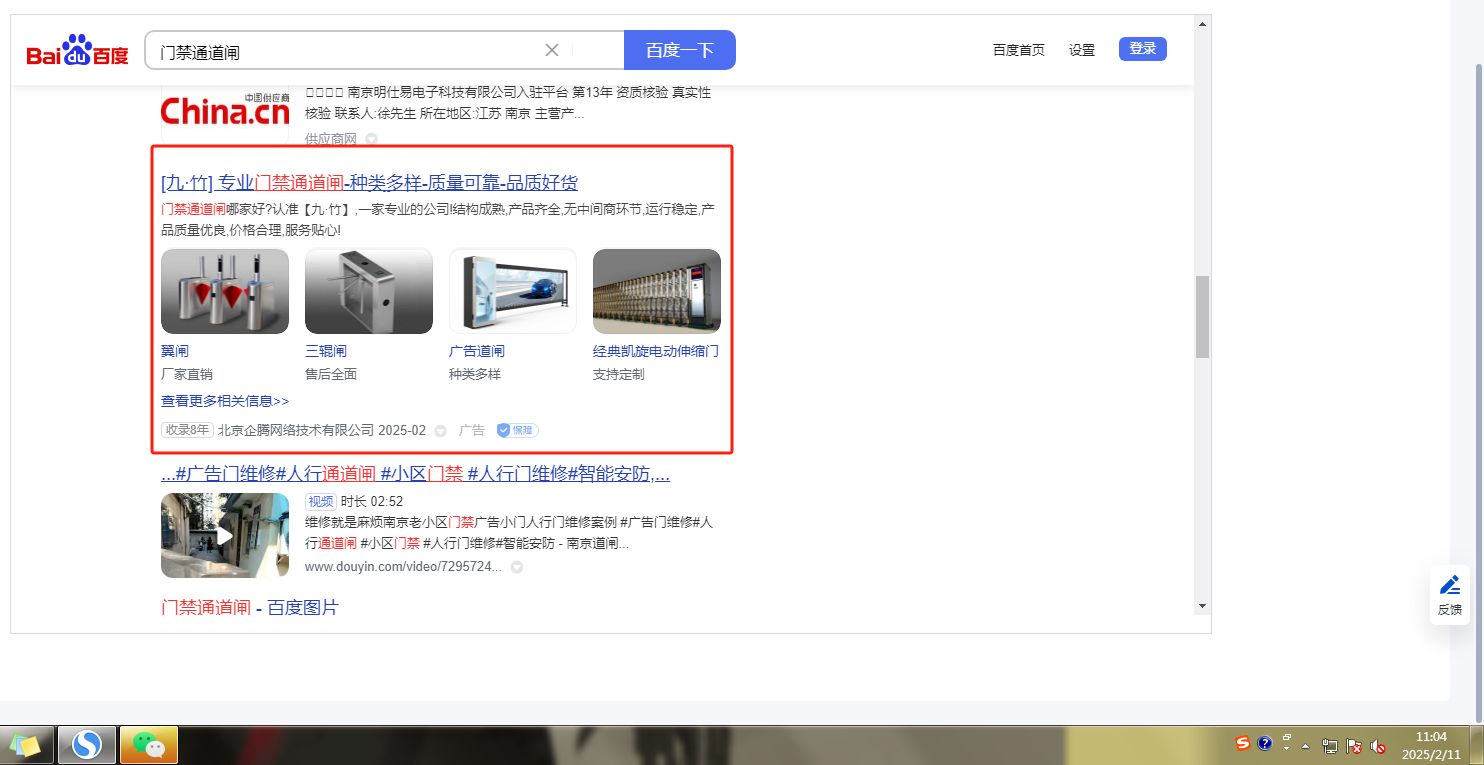Click the 广告道闸 product image
This screenshot has height=765, width=1484.
tap(513, 291)
